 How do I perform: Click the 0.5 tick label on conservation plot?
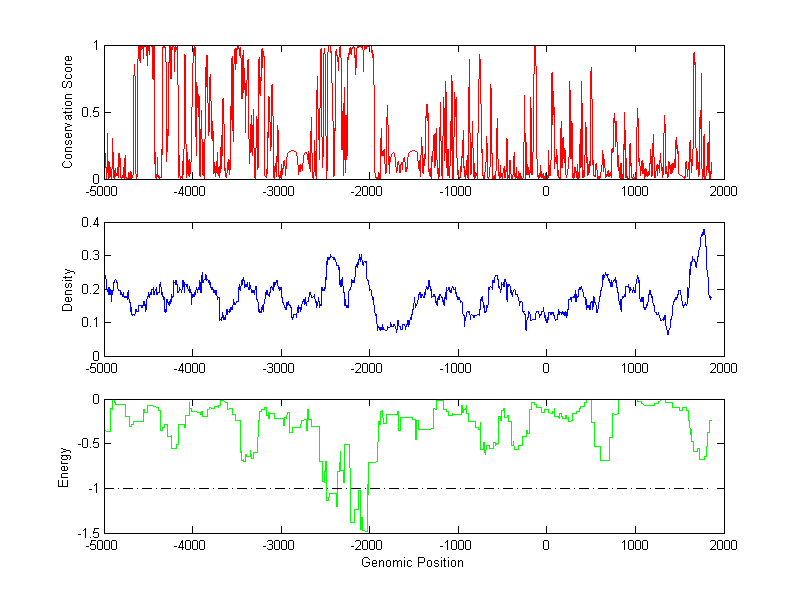91,112
